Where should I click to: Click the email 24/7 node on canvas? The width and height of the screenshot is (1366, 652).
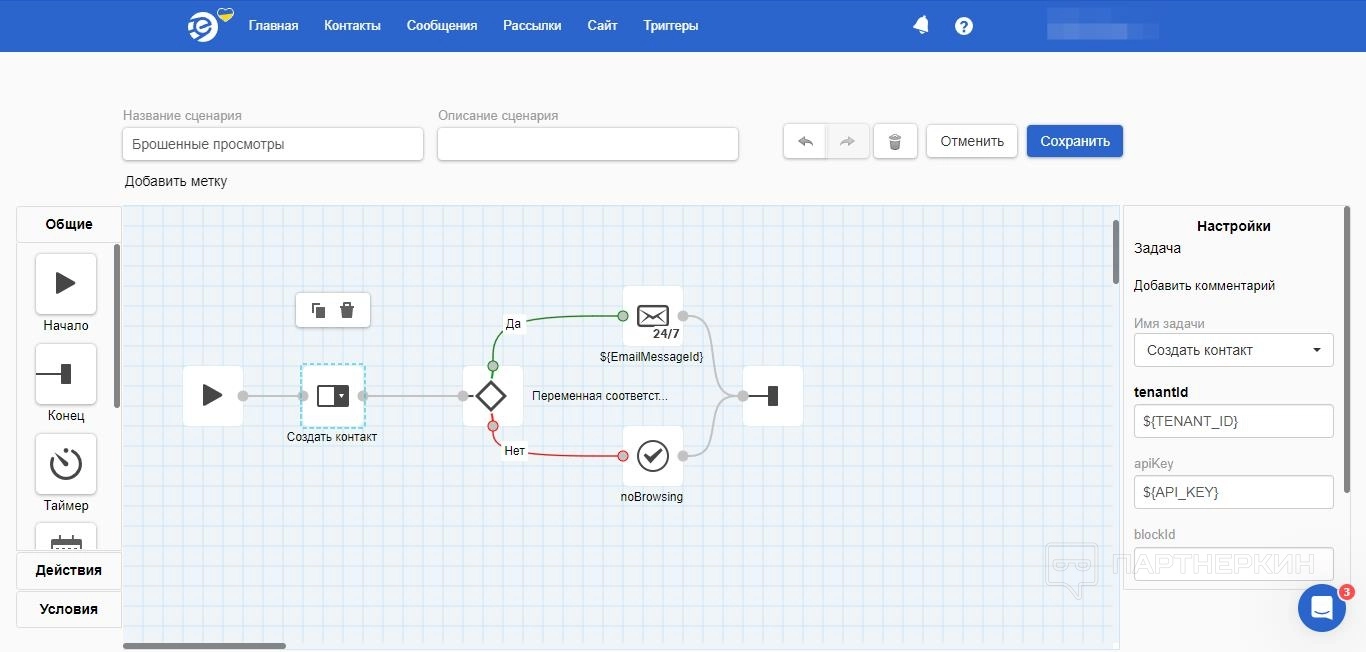653,316
